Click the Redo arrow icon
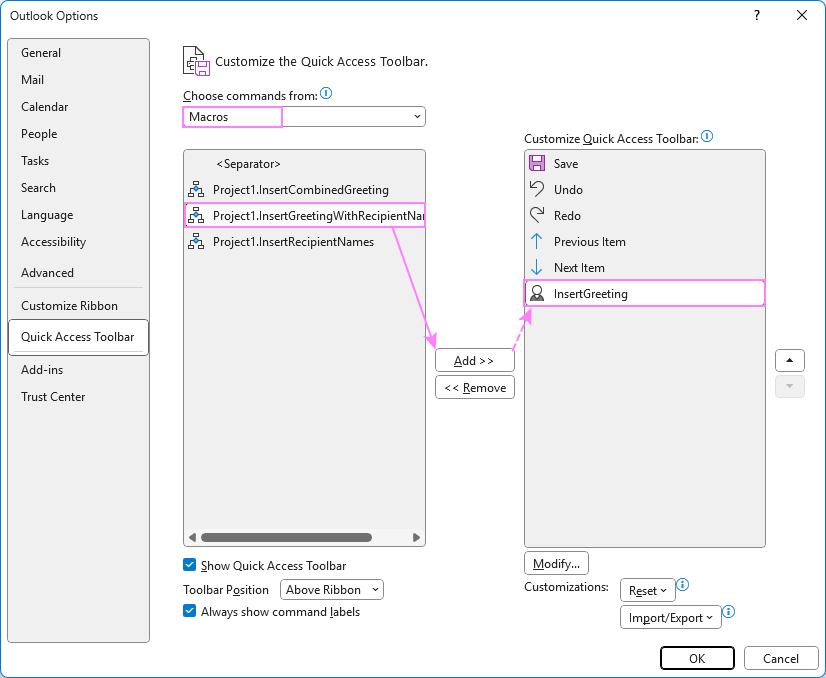This screenshot has height=678, width=826. click(537, 215)
